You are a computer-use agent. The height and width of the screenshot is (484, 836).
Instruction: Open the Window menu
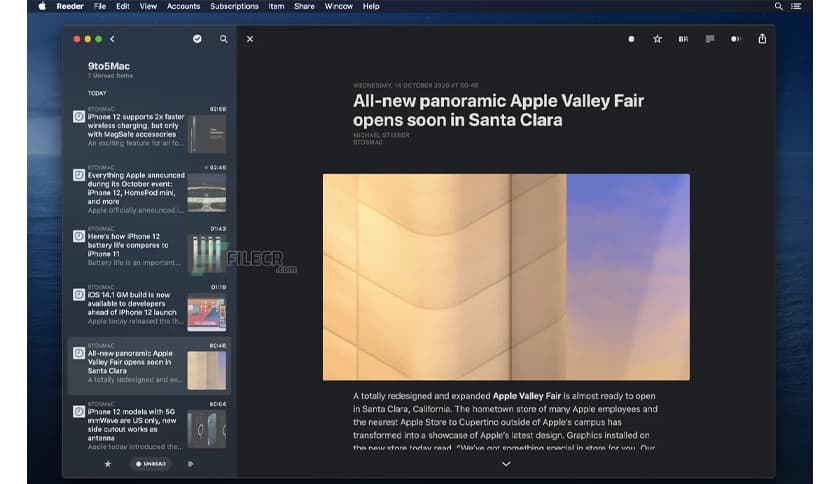tap(339, 6)
